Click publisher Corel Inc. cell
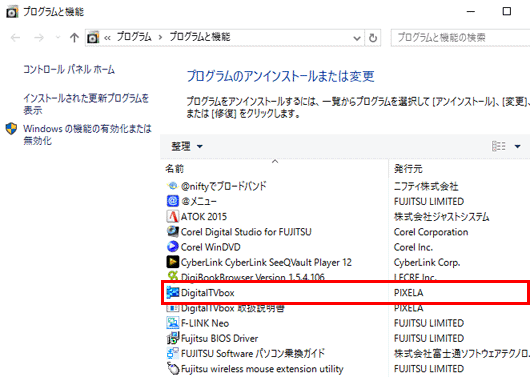 point(413,247)
